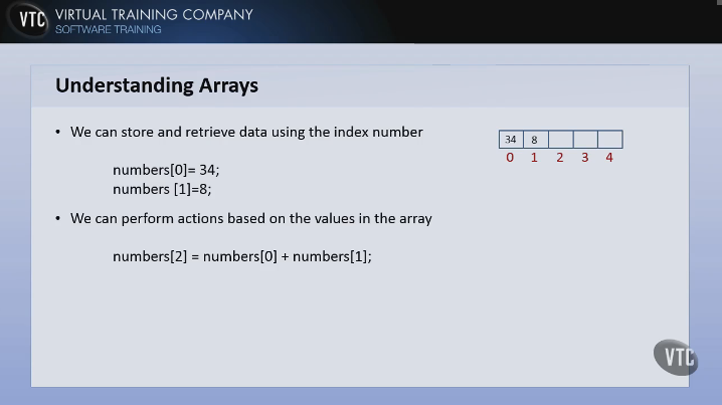Click the VTC watermark badge on the slide

point(675,357)
